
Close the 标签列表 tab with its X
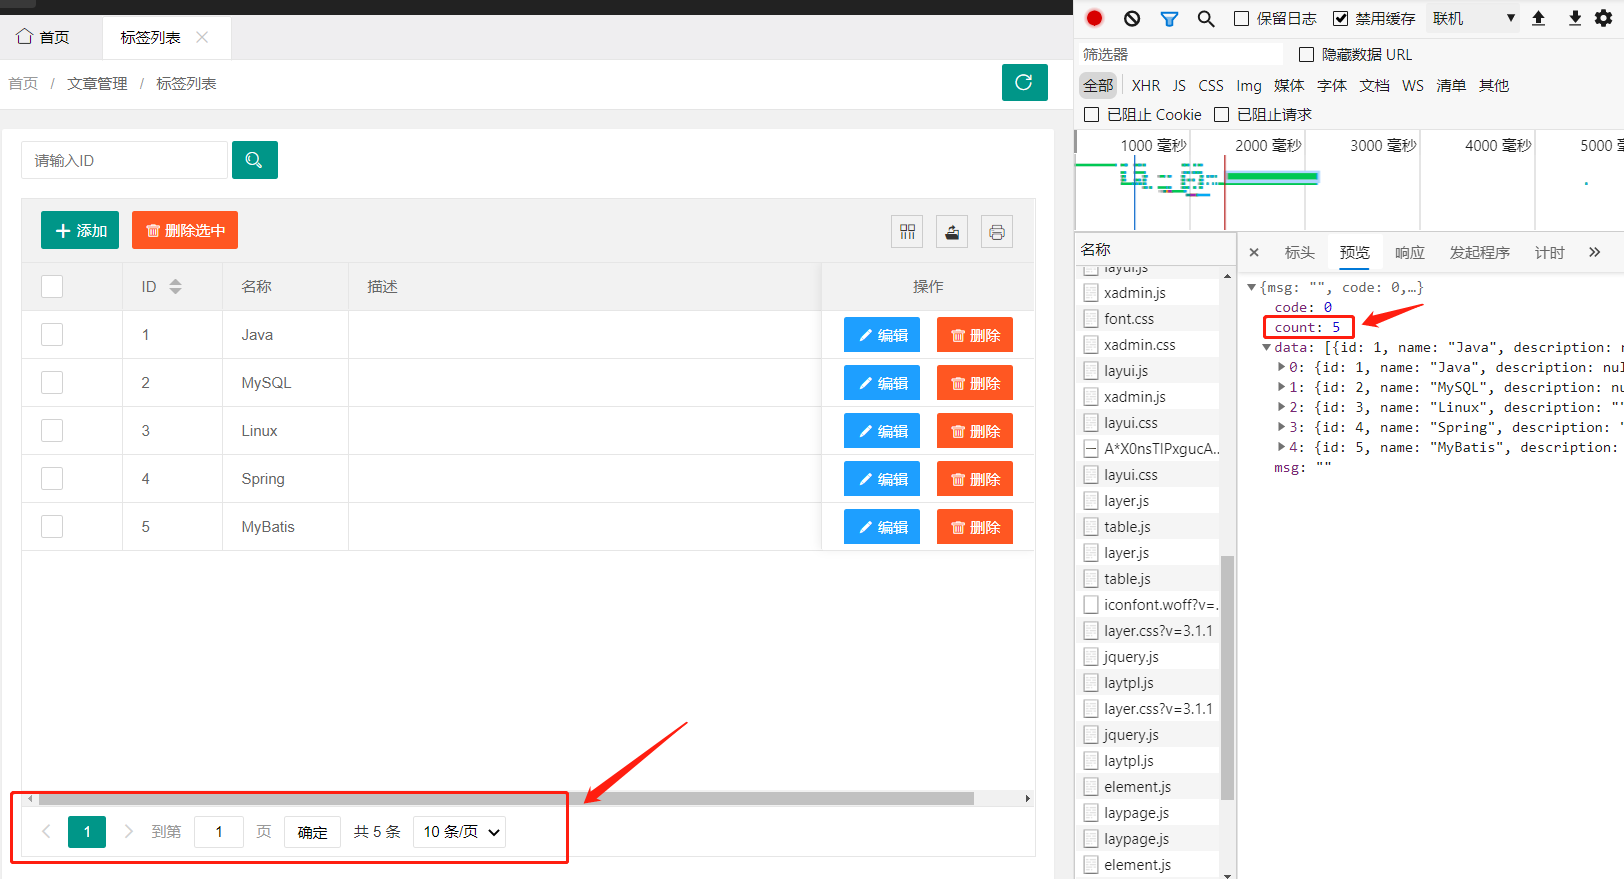click(x=202, y=37)
